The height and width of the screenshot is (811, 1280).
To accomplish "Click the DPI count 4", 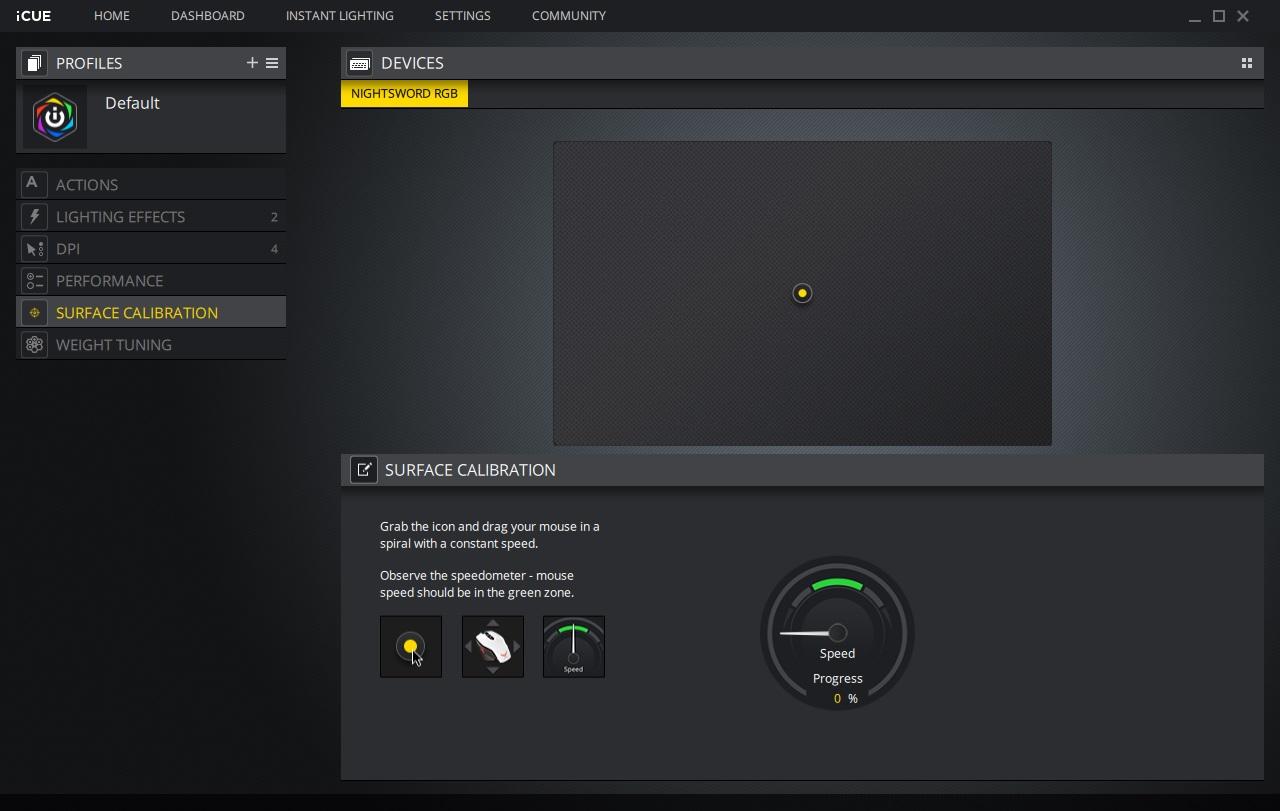I will click(274, 249).
